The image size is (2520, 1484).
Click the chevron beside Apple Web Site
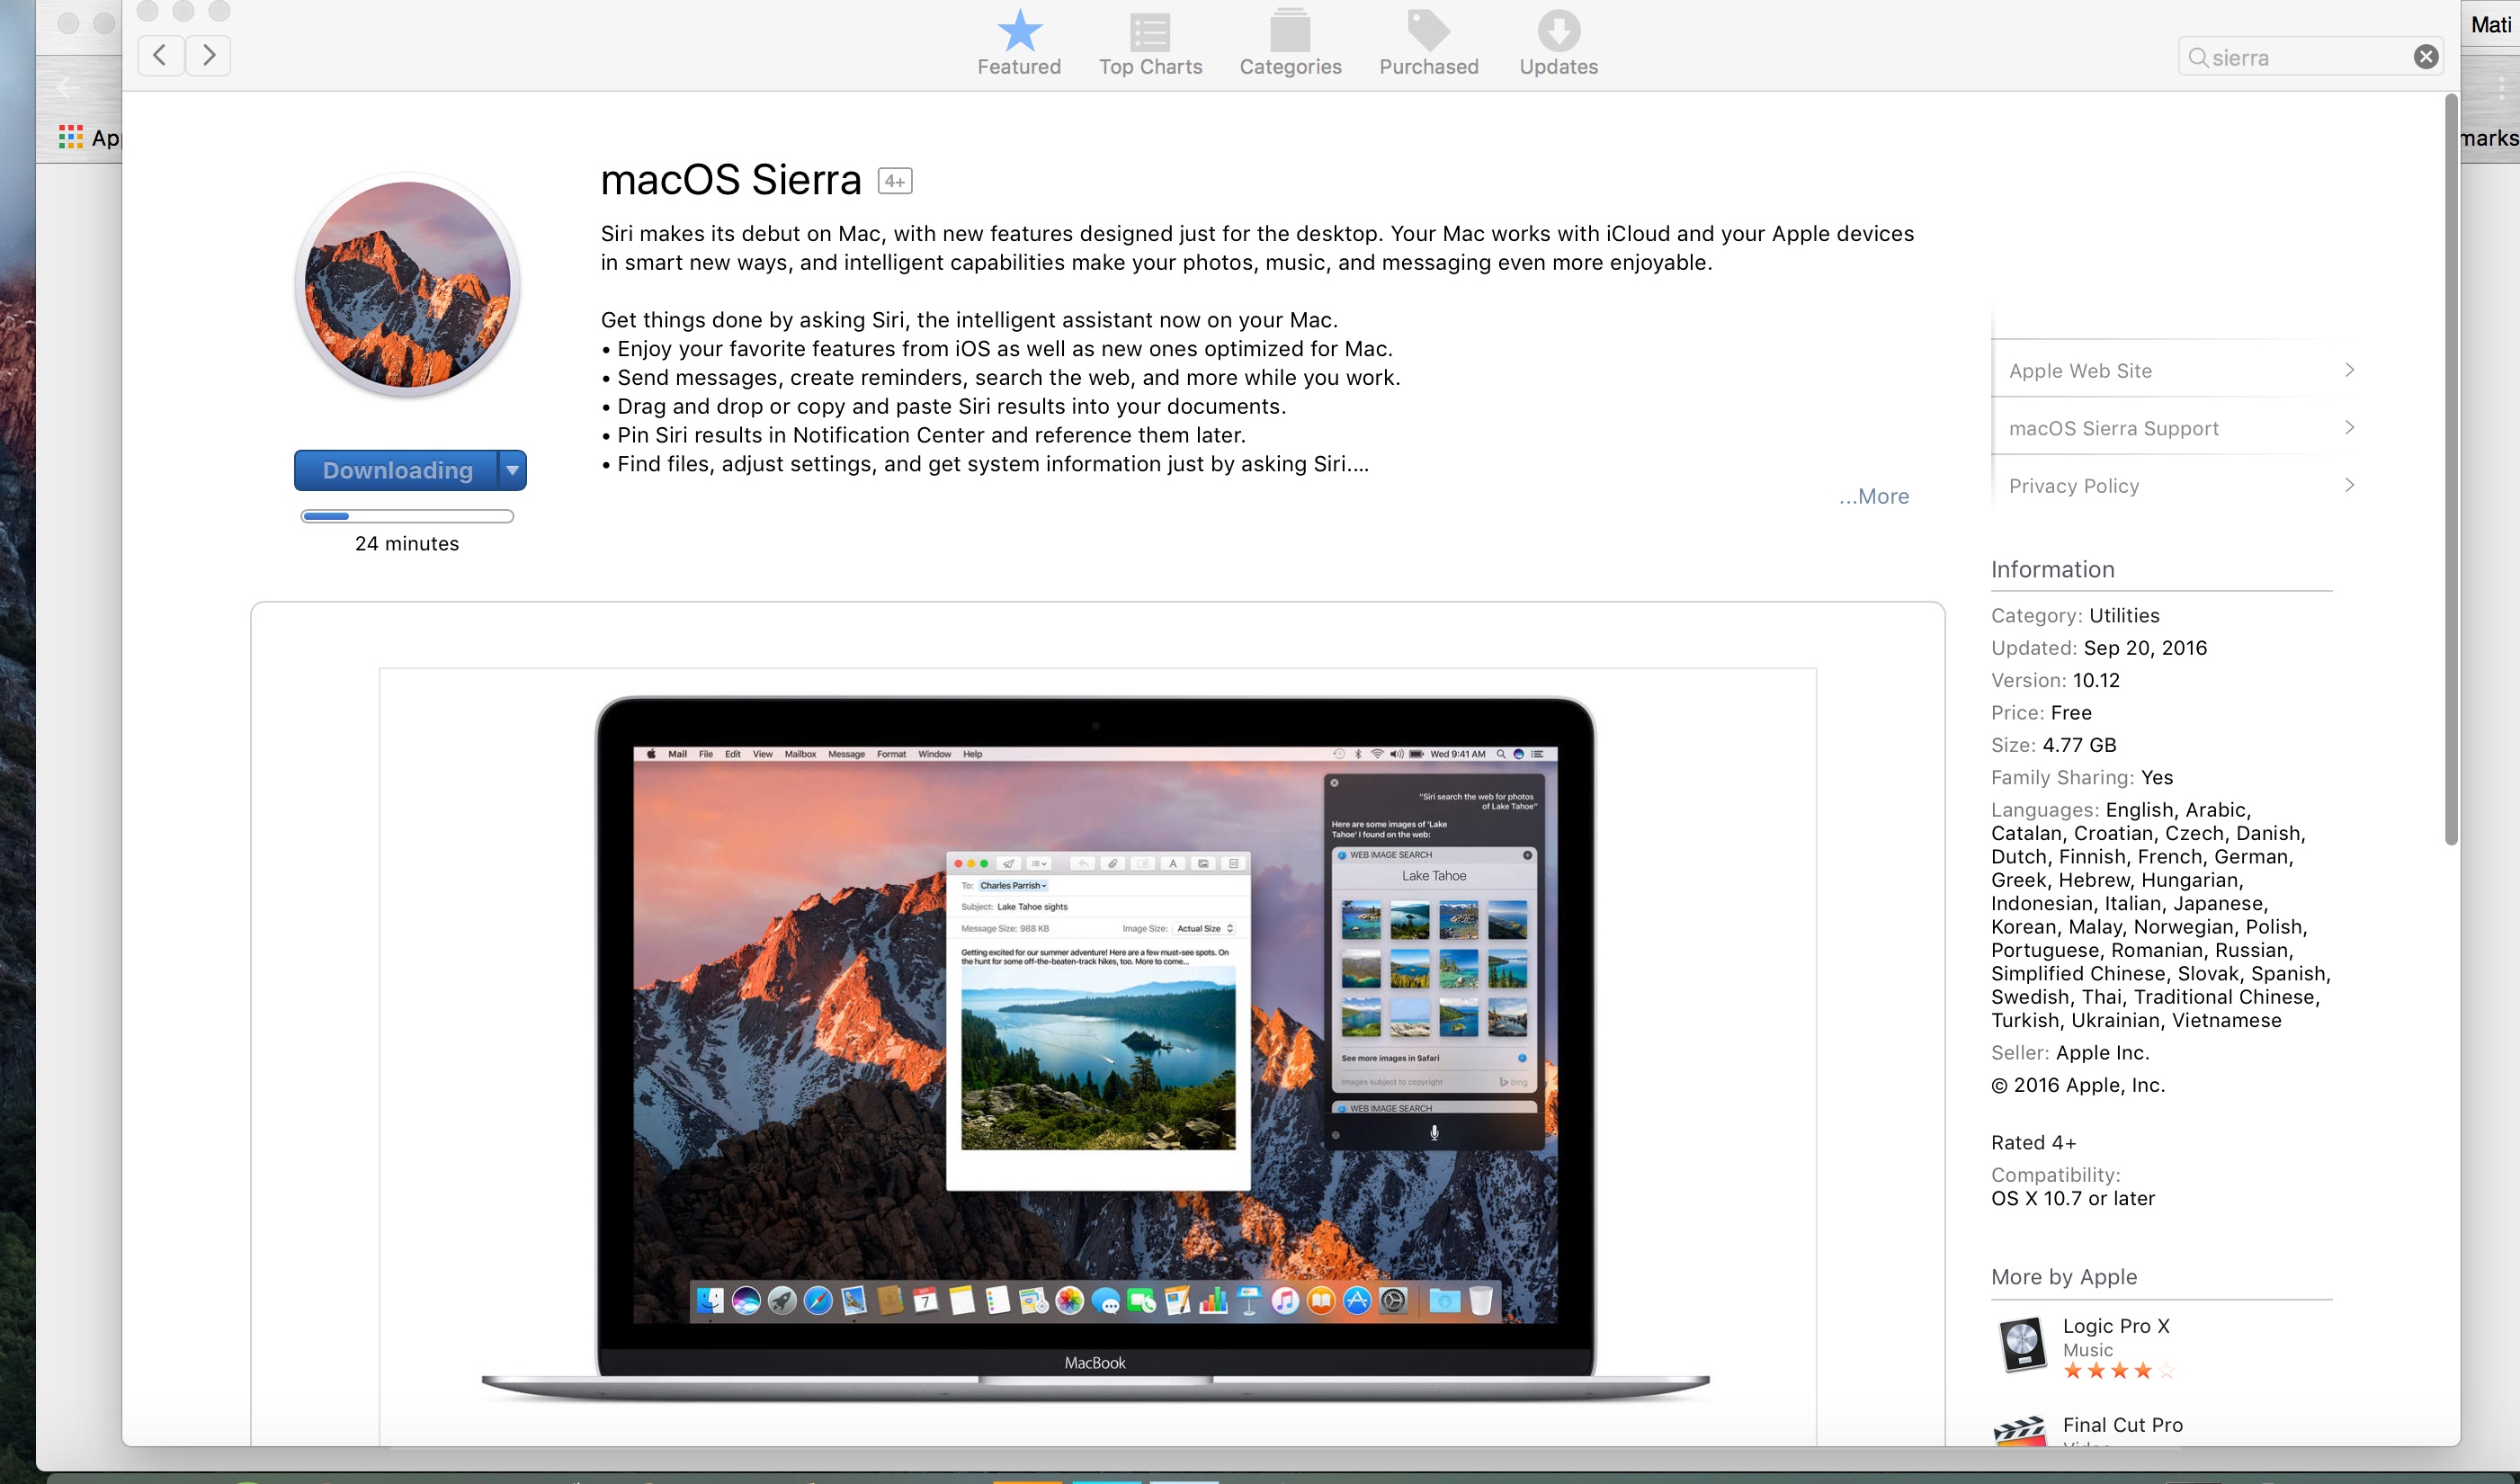click(x=2349, y=370)
